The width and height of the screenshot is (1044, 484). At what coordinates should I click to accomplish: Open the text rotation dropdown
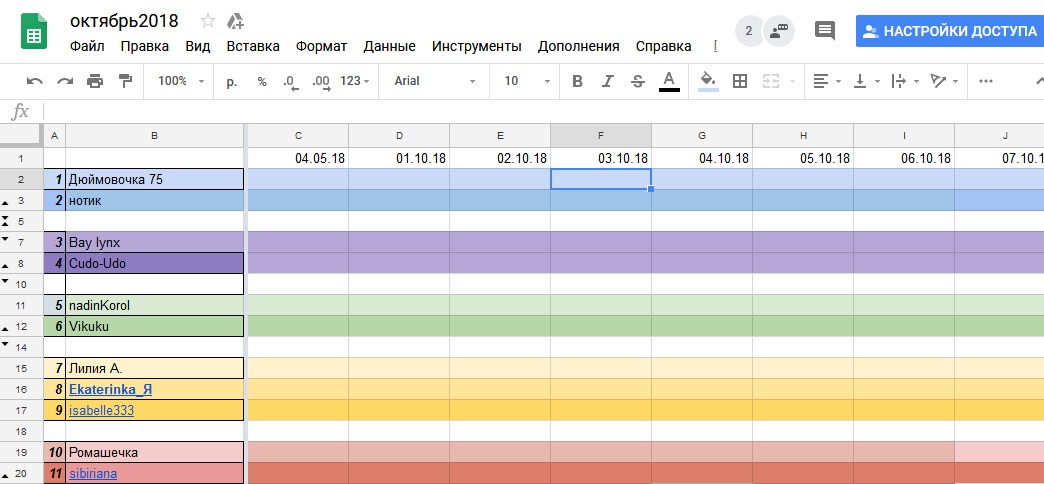pyautogui.click(x=945, y=81)
